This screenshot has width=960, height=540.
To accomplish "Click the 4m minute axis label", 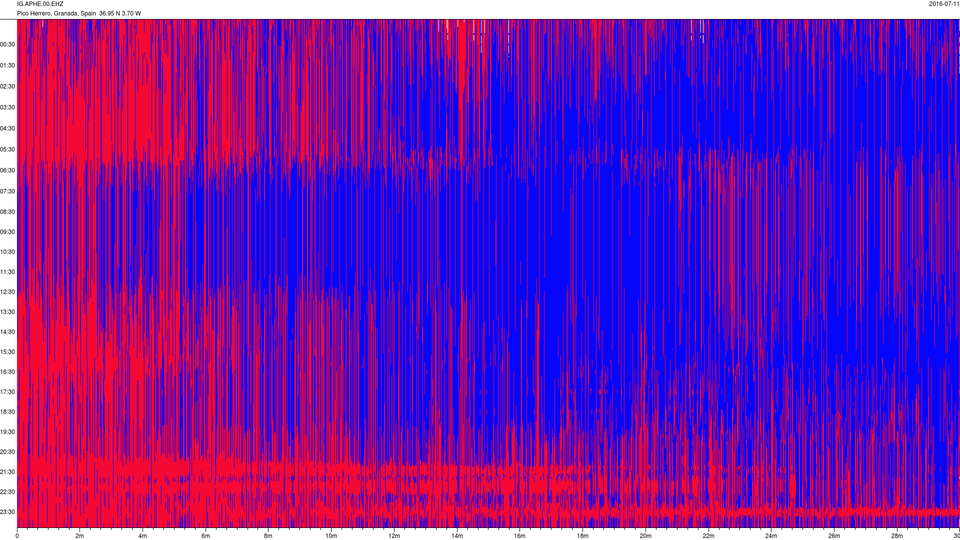I will coord(143,536).
